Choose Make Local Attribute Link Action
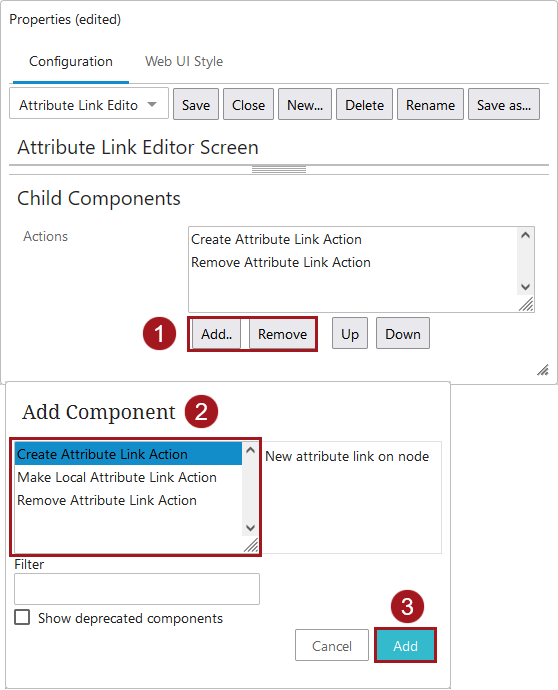Screen dimensions: 558x690 point(128,477)
